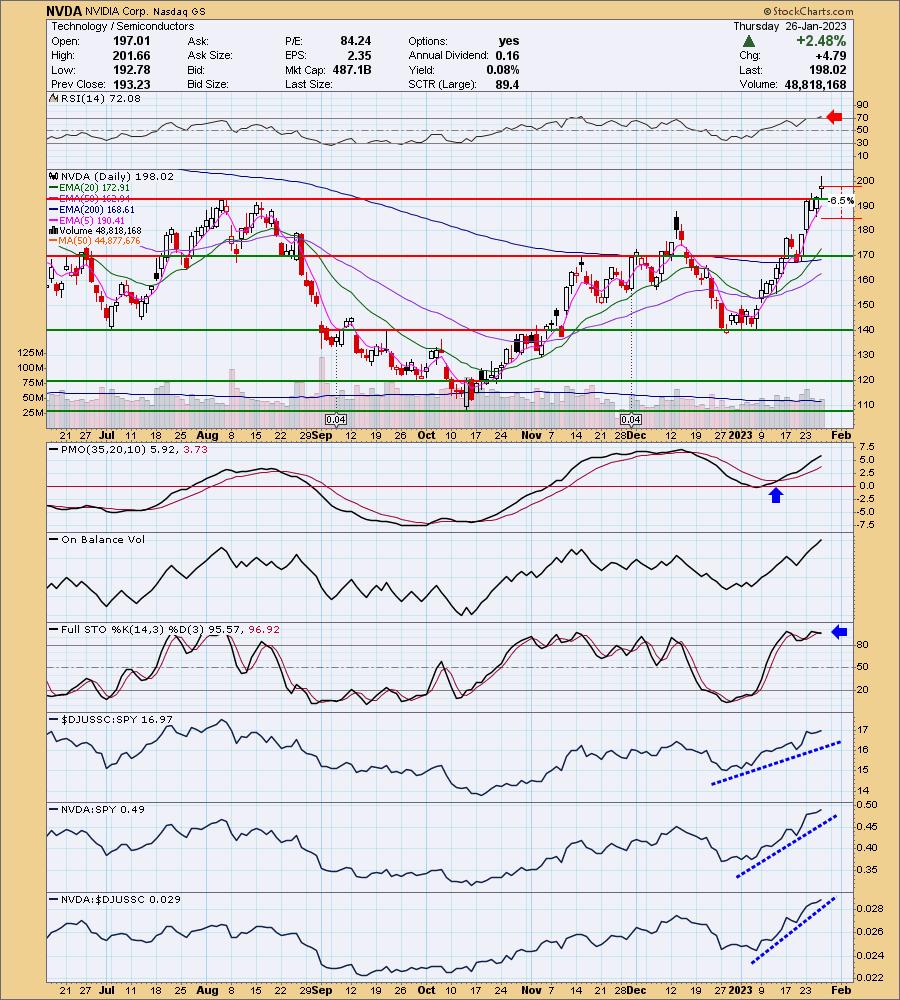Click the RSI(14) 72.08 panel label
Screen dimensions: 900x1000
pos(100,98)
